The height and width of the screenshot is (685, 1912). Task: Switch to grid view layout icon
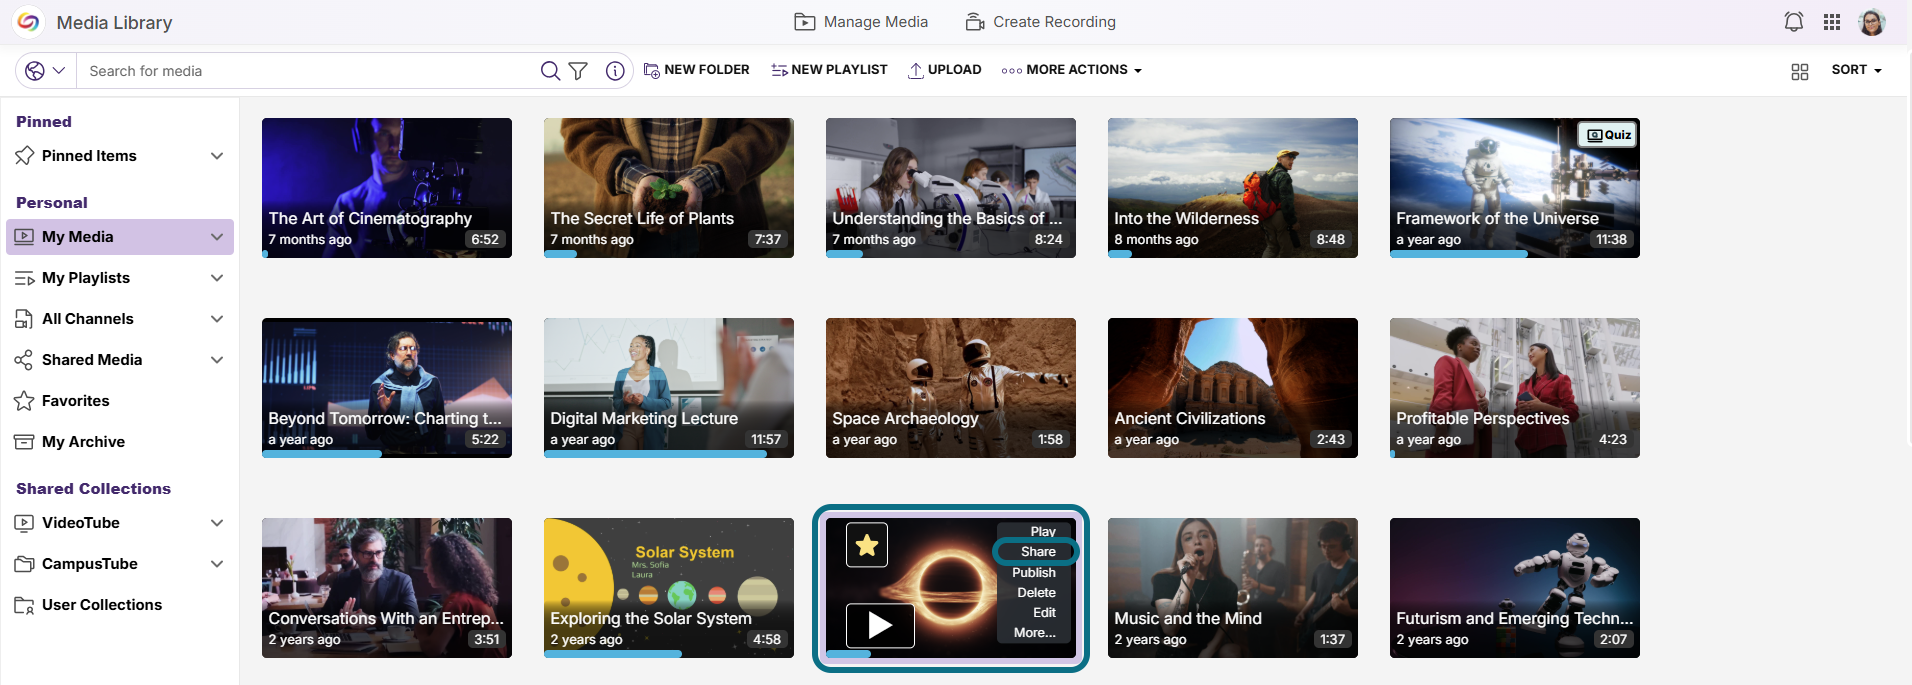pos(1800,71)
